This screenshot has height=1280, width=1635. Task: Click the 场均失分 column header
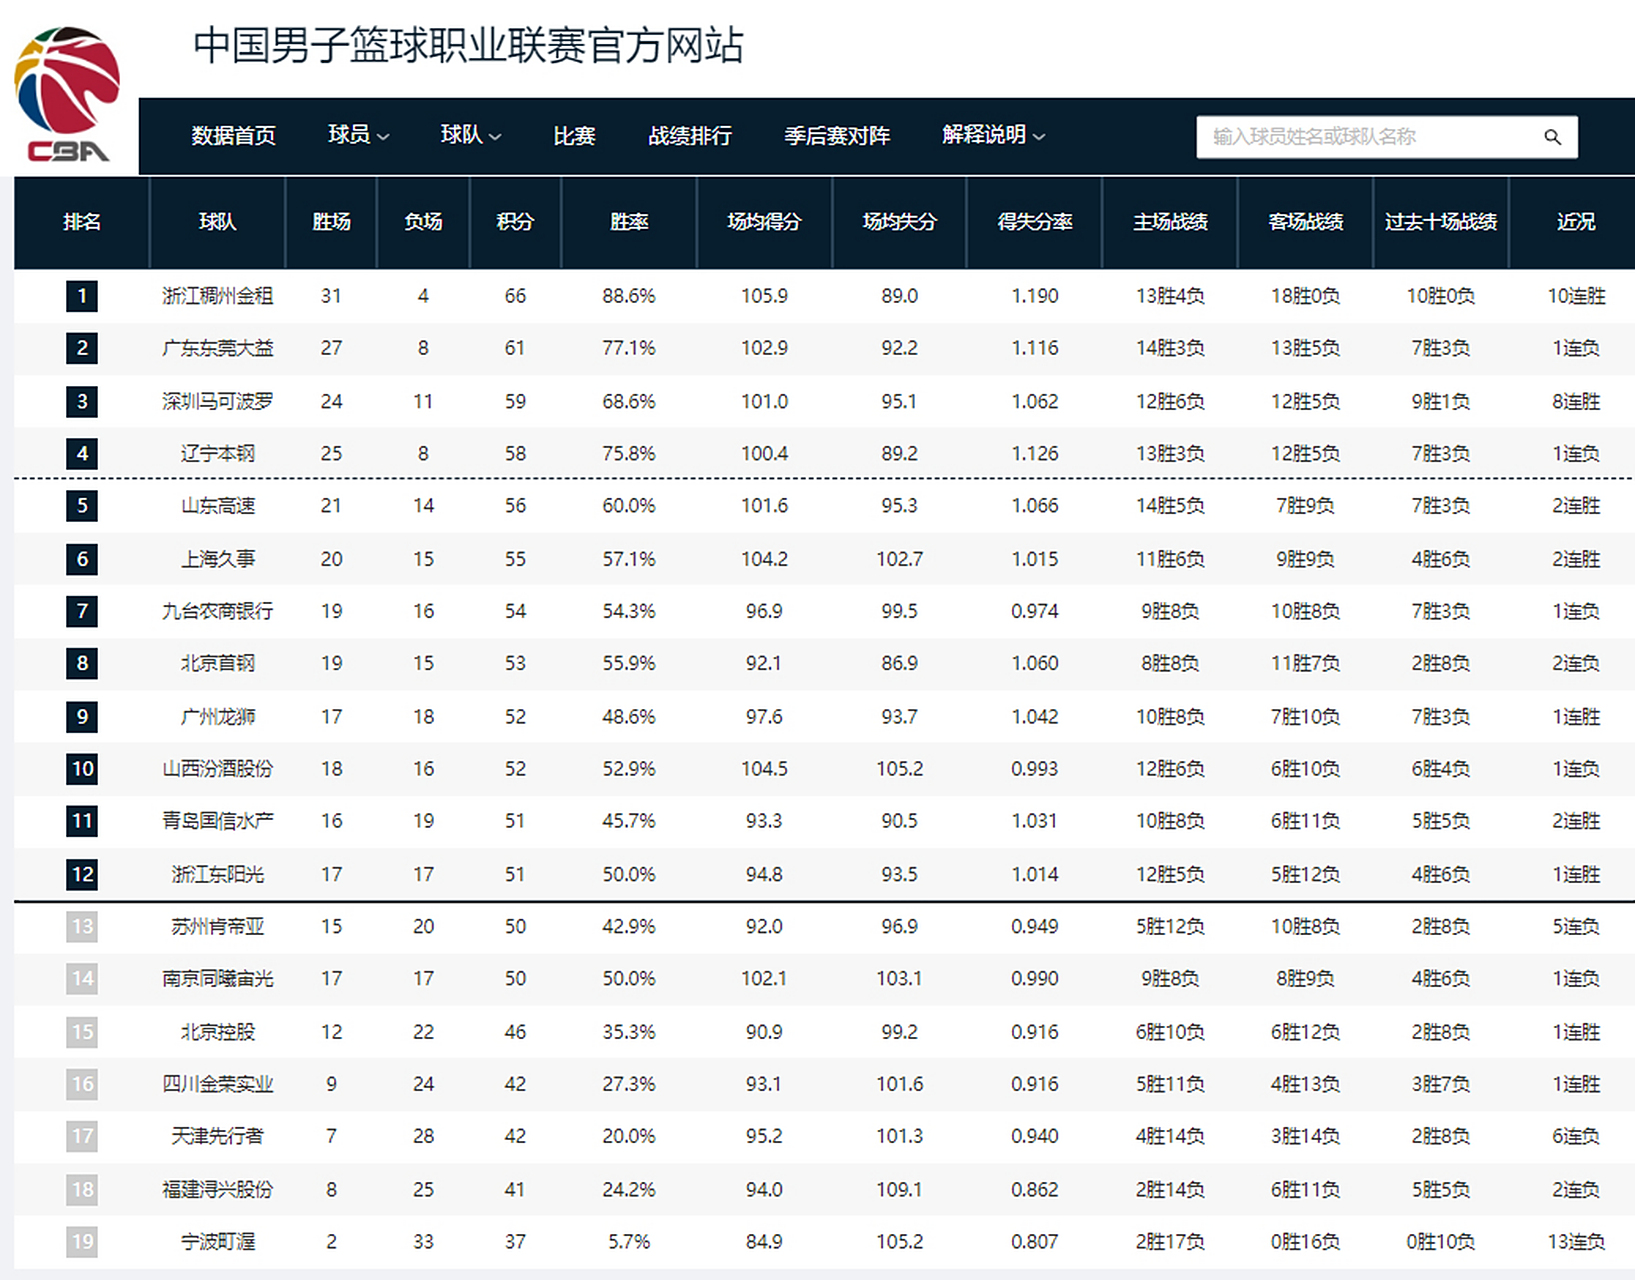click(899, 222)
